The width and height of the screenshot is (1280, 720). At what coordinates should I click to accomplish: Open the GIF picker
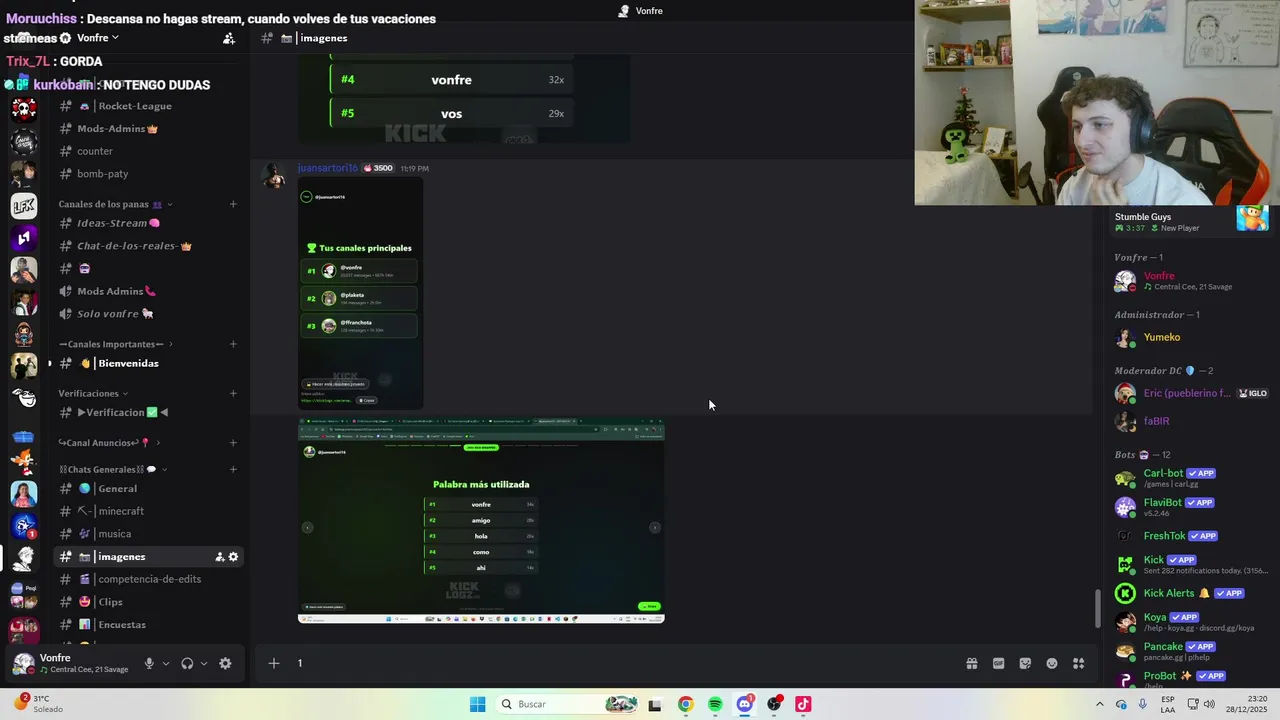998,663
